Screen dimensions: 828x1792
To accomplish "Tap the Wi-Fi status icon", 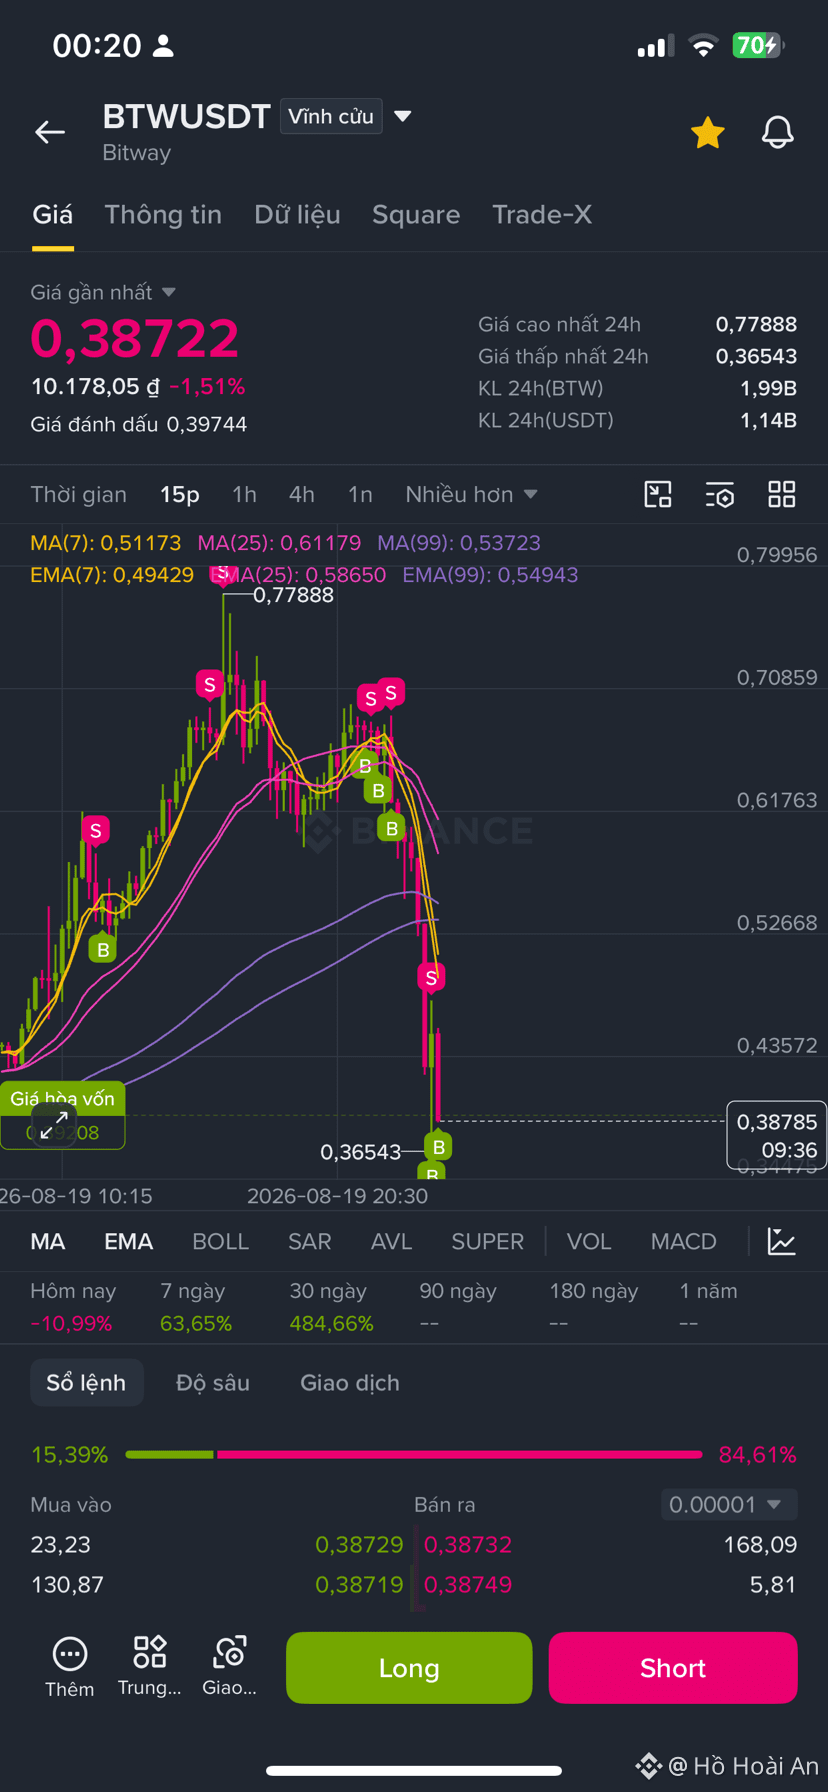I will coord(704,46).
